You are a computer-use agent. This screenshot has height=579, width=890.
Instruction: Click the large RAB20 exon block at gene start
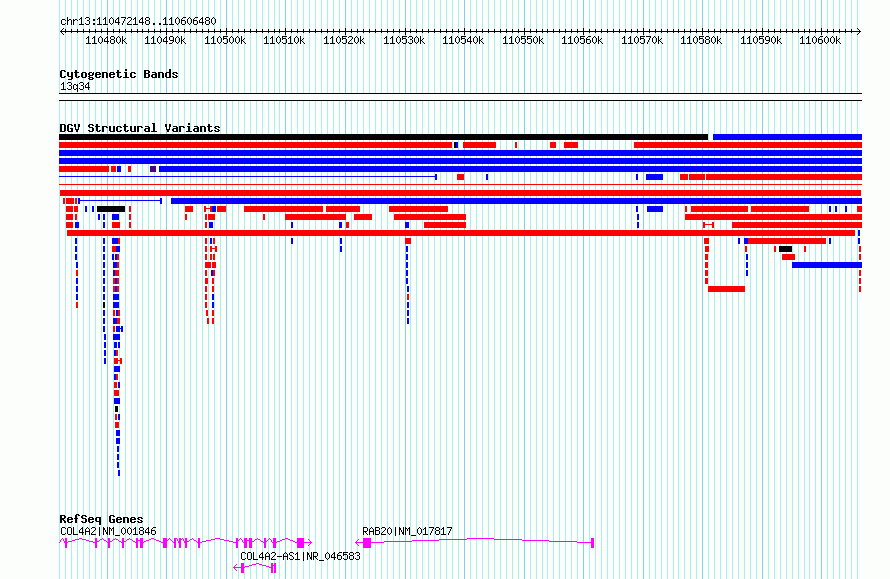(367, 543)
